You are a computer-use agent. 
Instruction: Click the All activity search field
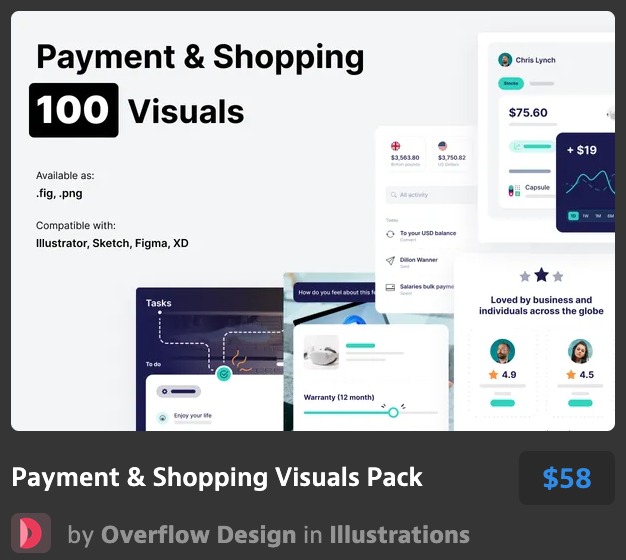[x=430, y=195]
